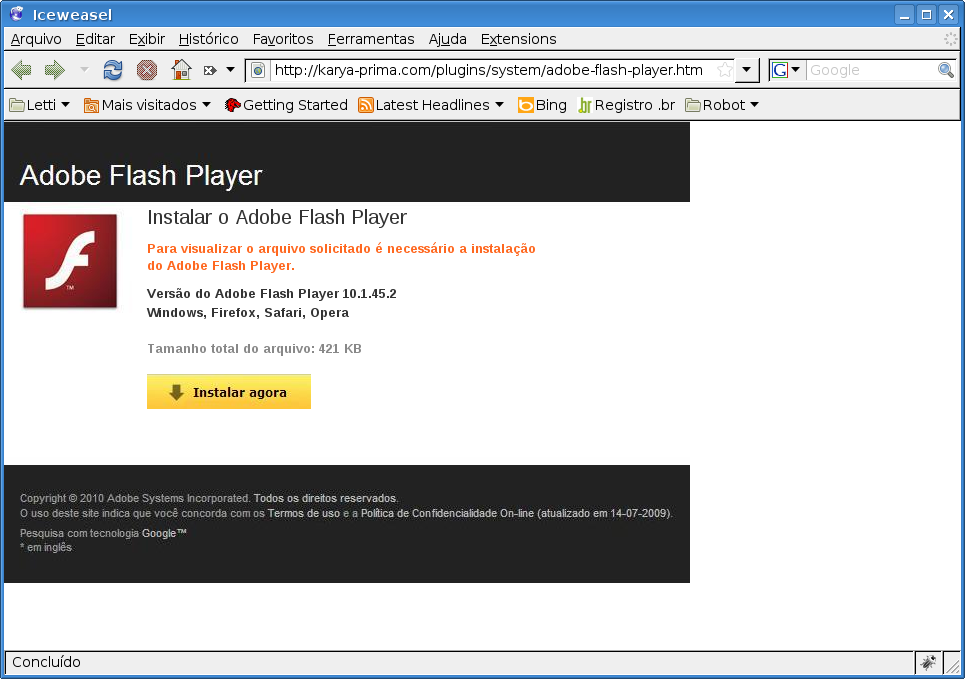This screenshot has height=679, width=965.
Task: Open the Bing bookmark
Action: click(x=542, y=105)
